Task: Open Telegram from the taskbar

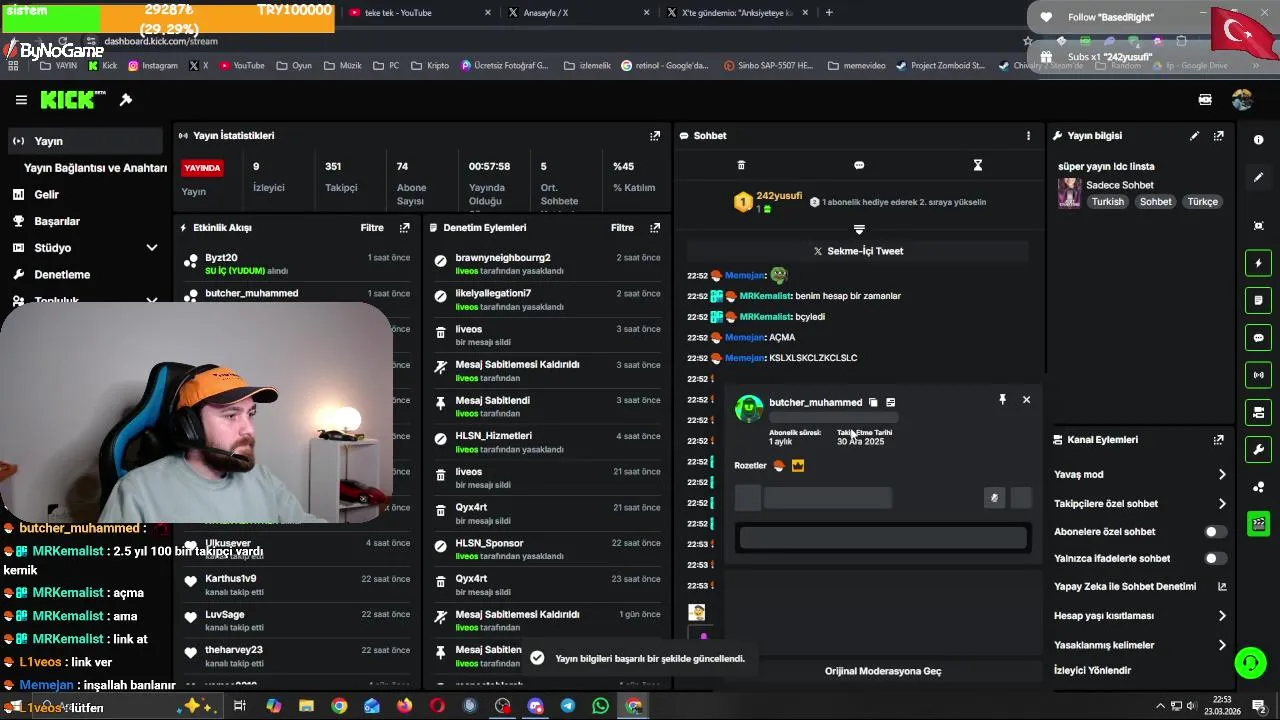Action: (x=568, y=706)
